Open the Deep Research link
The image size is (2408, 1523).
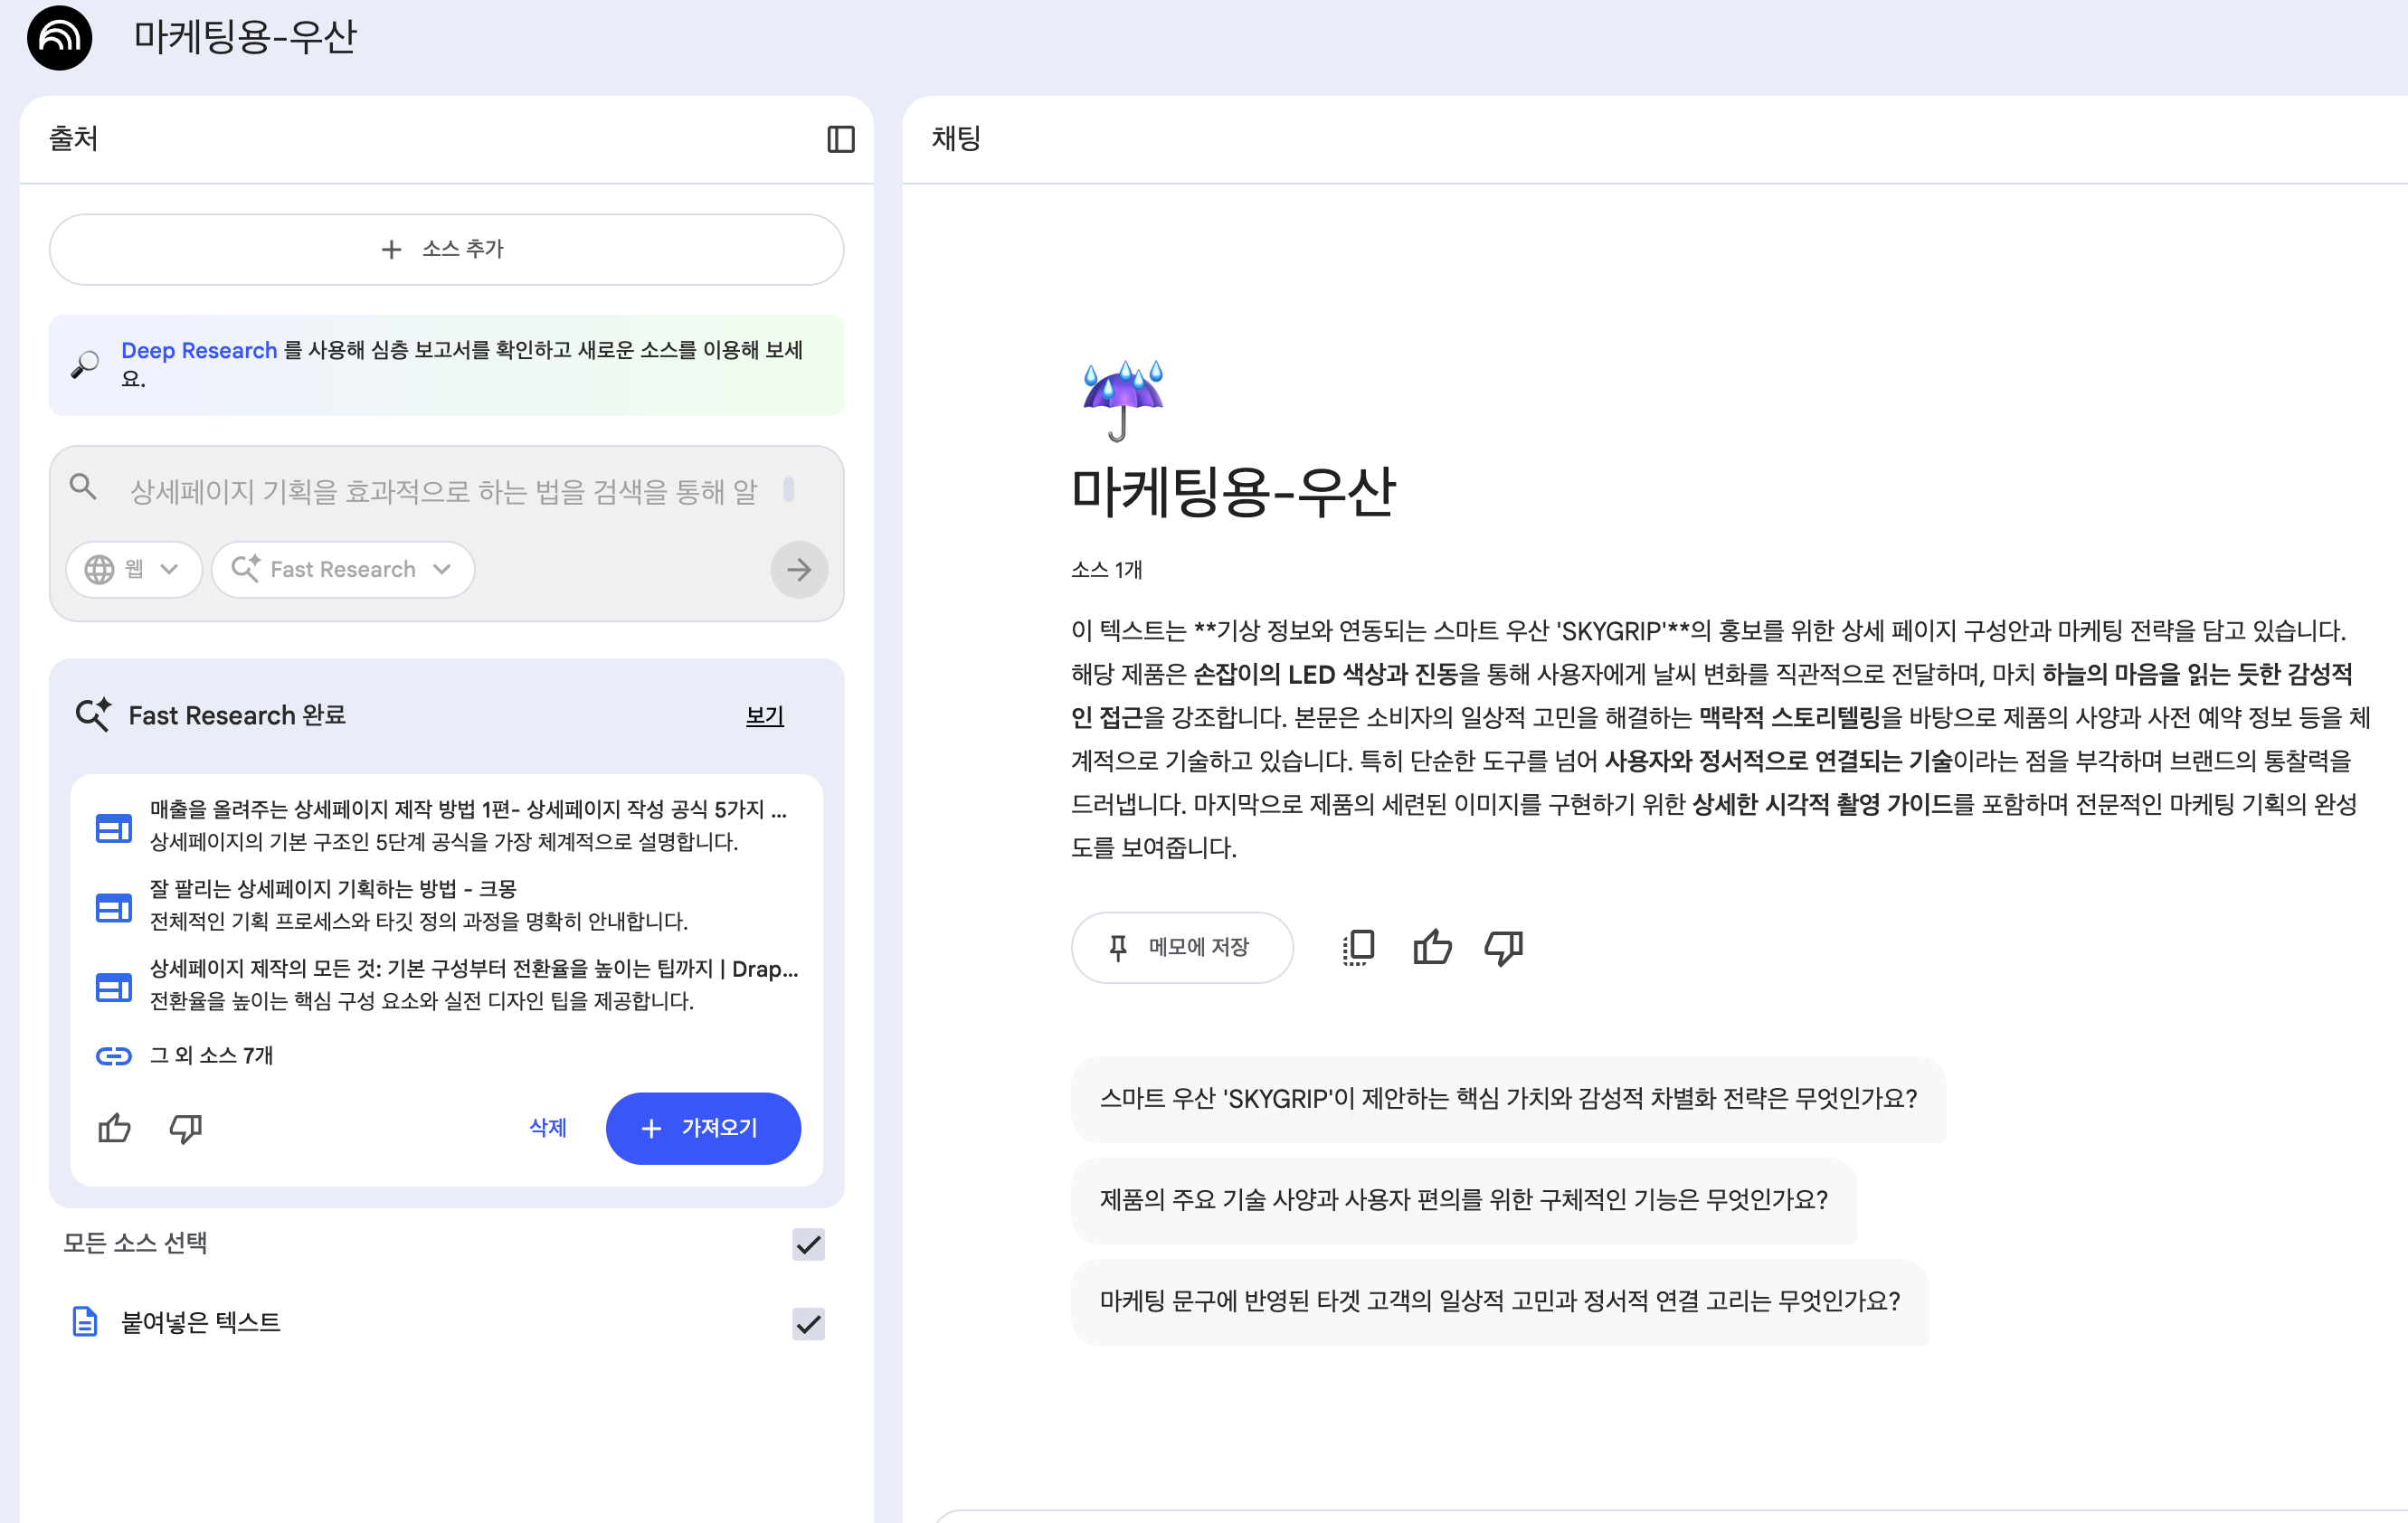[199, 350]
